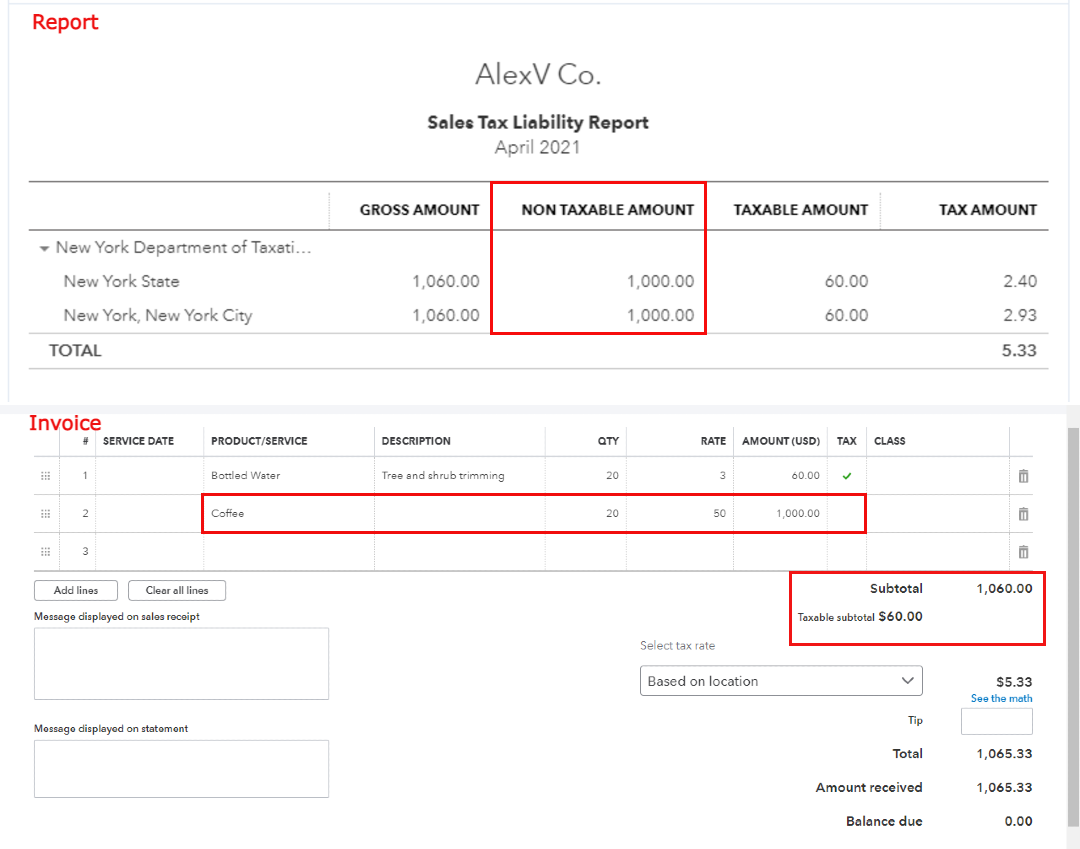Grab the drag handle of line 1
1080x849 pixels.
[x=45, y=476]
